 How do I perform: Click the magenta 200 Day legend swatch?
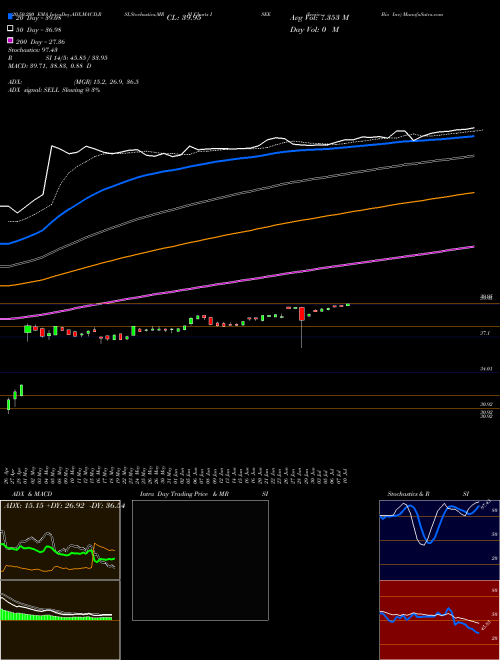[x=10, y=41]
